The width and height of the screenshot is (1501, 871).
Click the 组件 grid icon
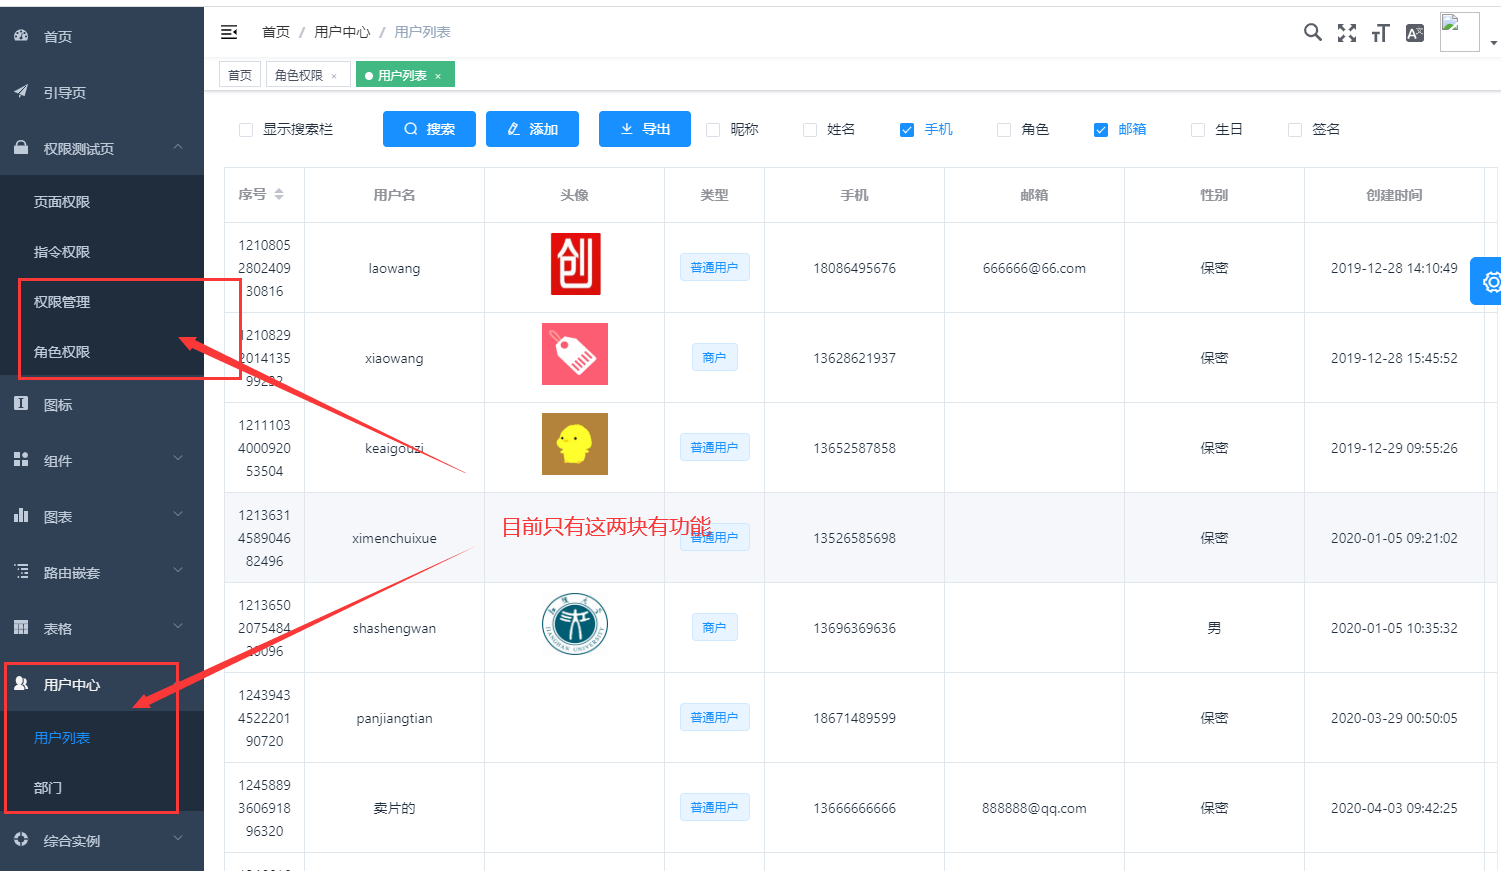[21, 459]
